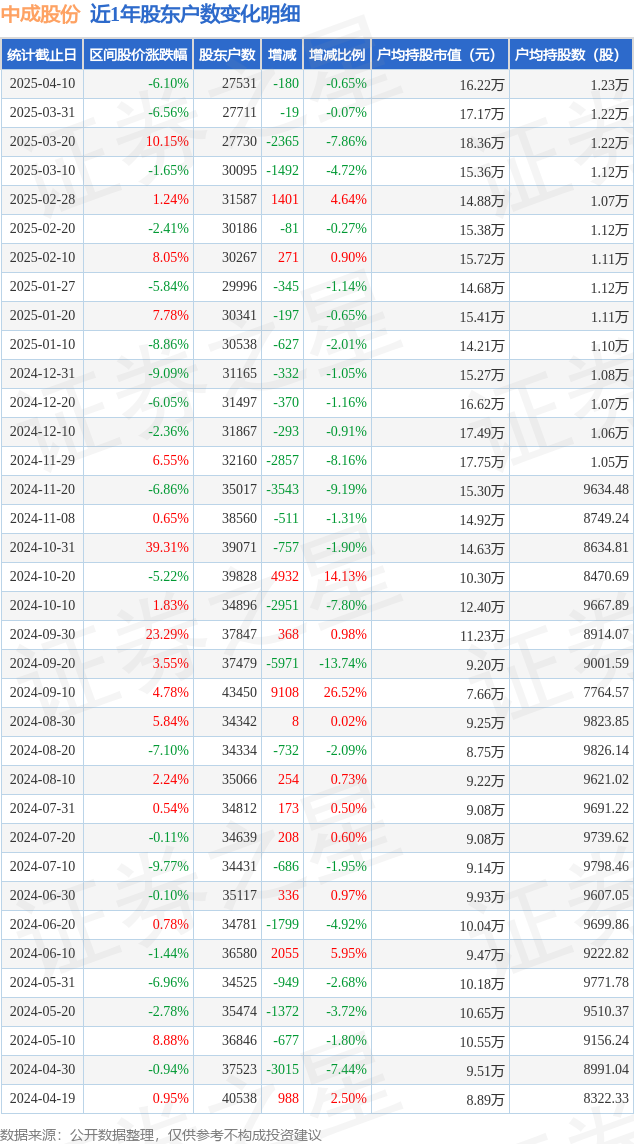634x1144 pixels.
Task: Click the -13.74% change ratio cell
Action: (337, 664)
